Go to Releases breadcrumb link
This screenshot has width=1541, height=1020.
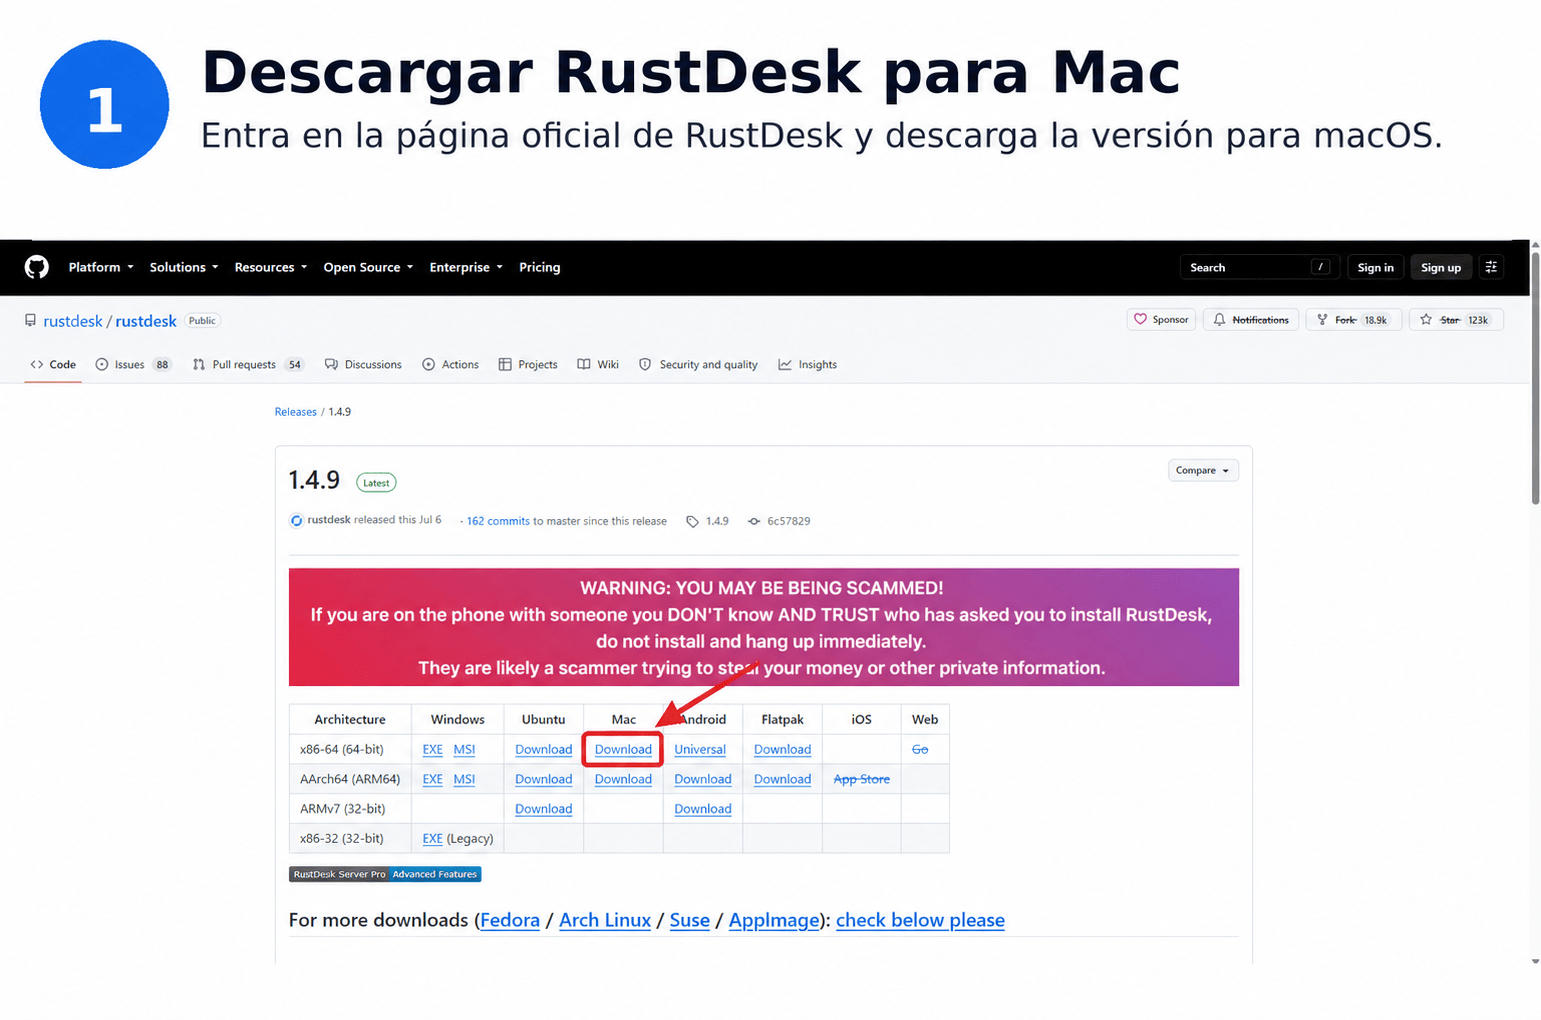tap(296, 412)
